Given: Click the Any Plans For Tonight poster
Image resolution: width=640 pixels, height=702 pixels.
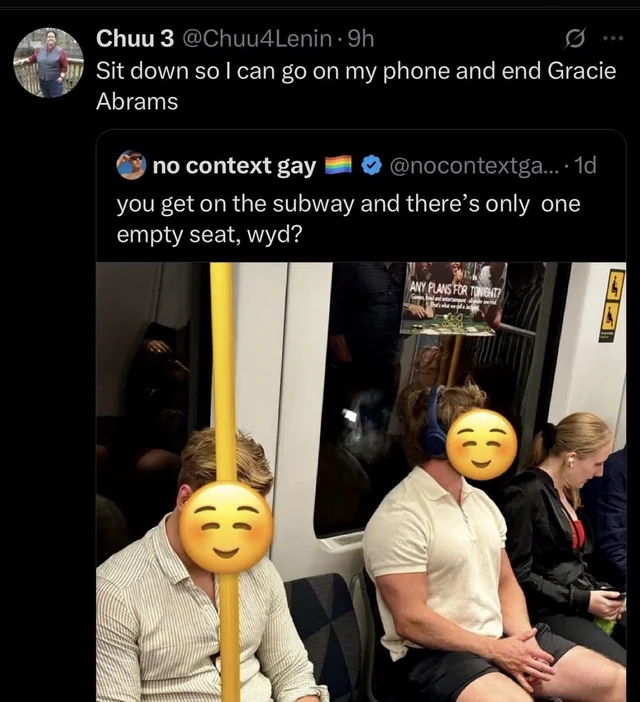Looking at the screenshot, I should [453, 299].
